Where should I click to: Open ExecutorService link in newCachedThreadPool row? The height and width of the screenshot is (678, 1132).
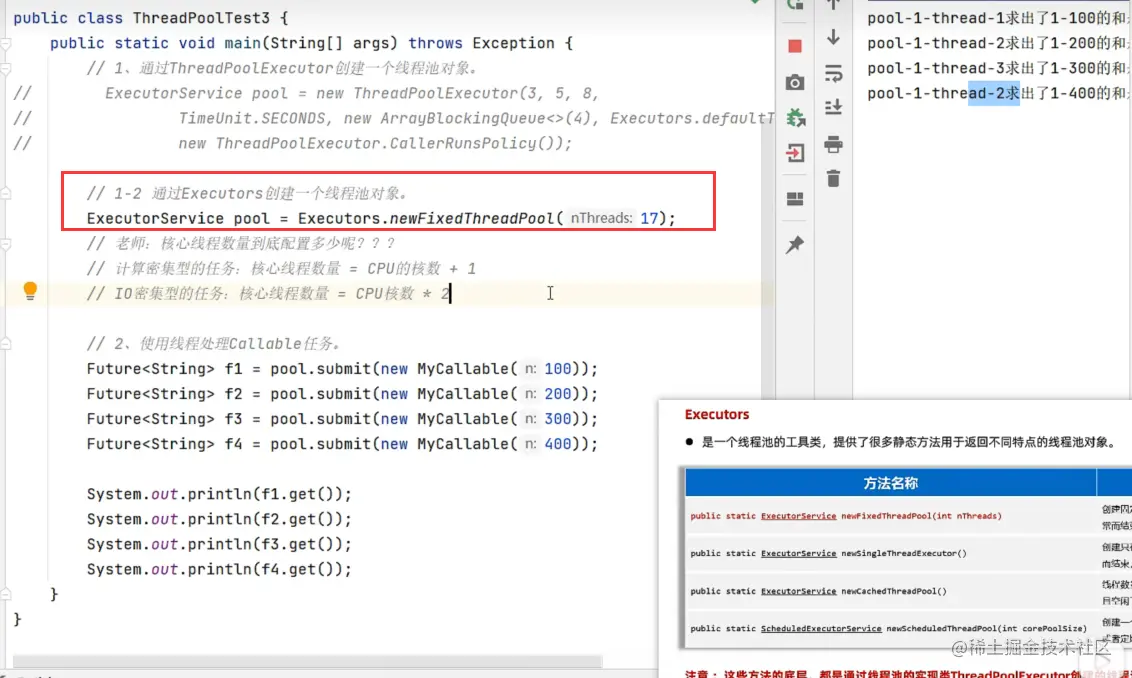pyautogui.click(x=798, y=591)
